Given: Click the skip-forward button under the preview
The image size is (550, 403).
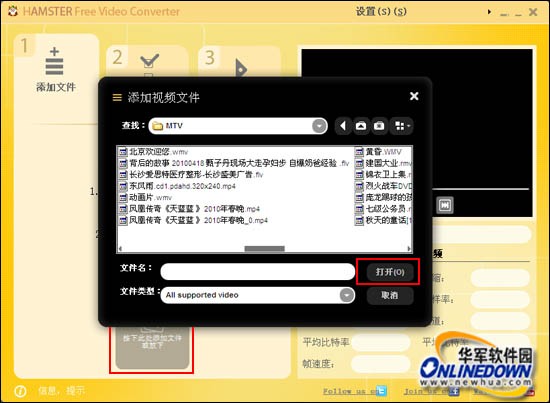Looking at the screenshot, I should click(445, 205).
